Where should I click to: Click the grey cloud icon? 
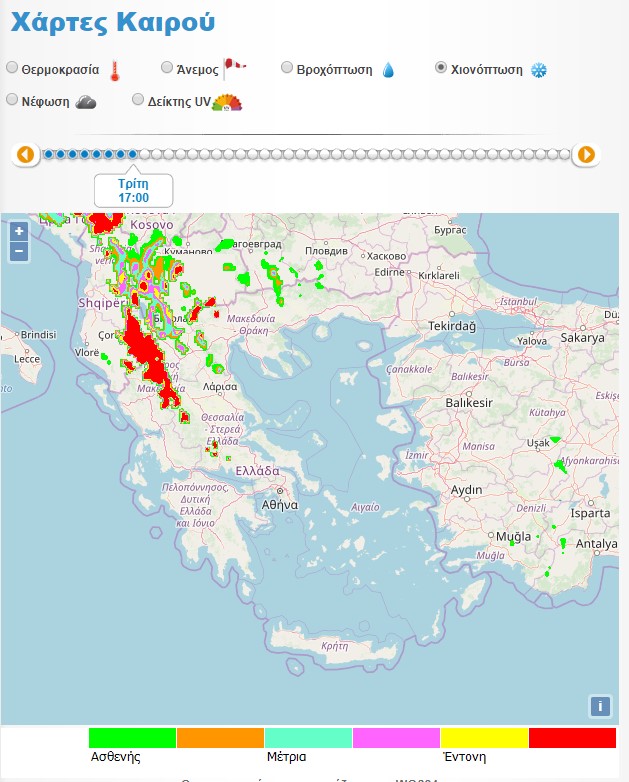(86, 102)
